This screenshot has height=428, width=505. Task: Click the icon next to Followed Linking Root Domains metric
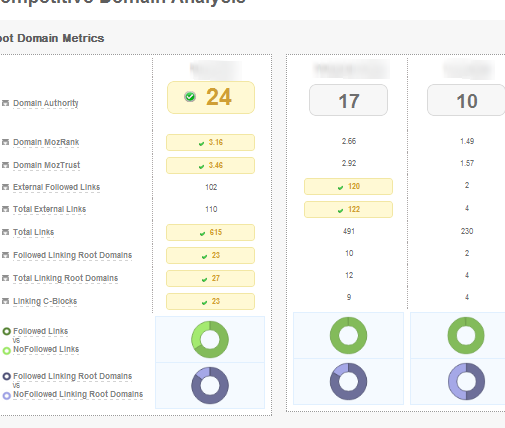(5, 255)
